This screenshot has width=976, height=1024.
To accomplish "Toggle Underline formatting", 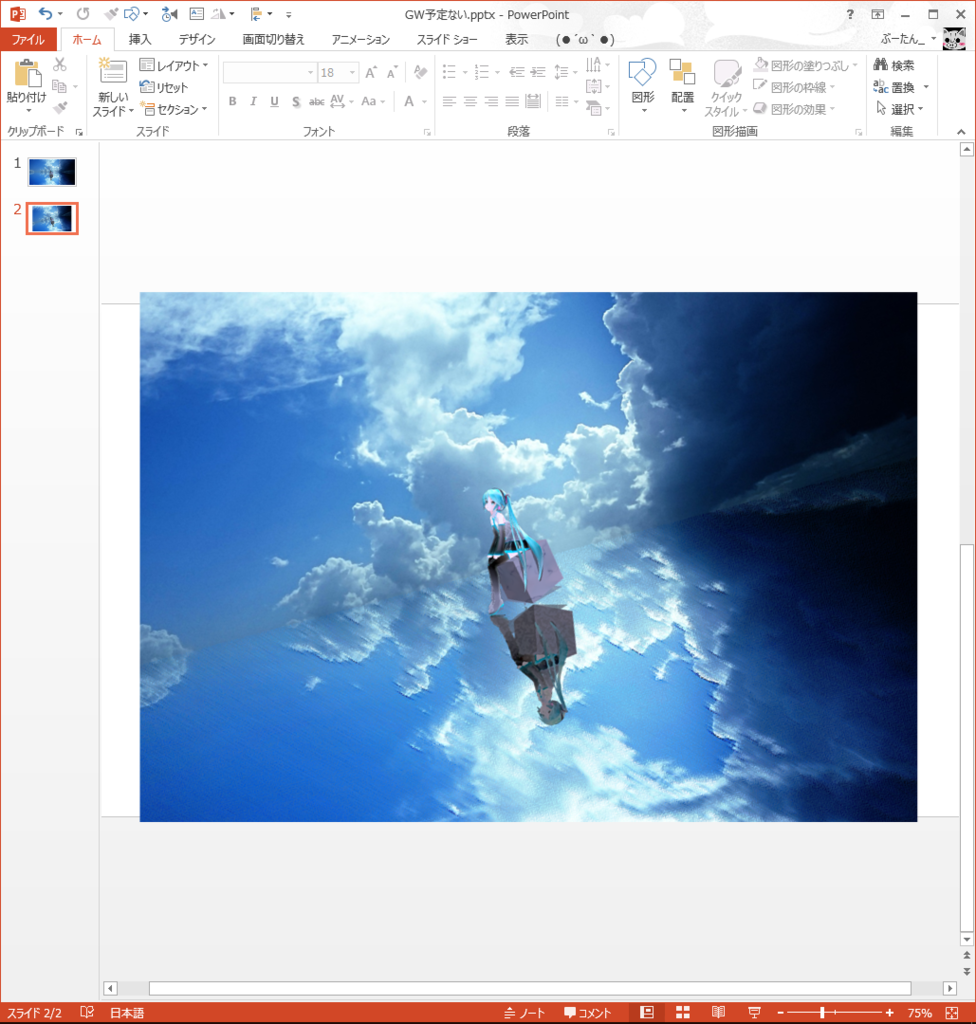I will (x=274, y=101).
